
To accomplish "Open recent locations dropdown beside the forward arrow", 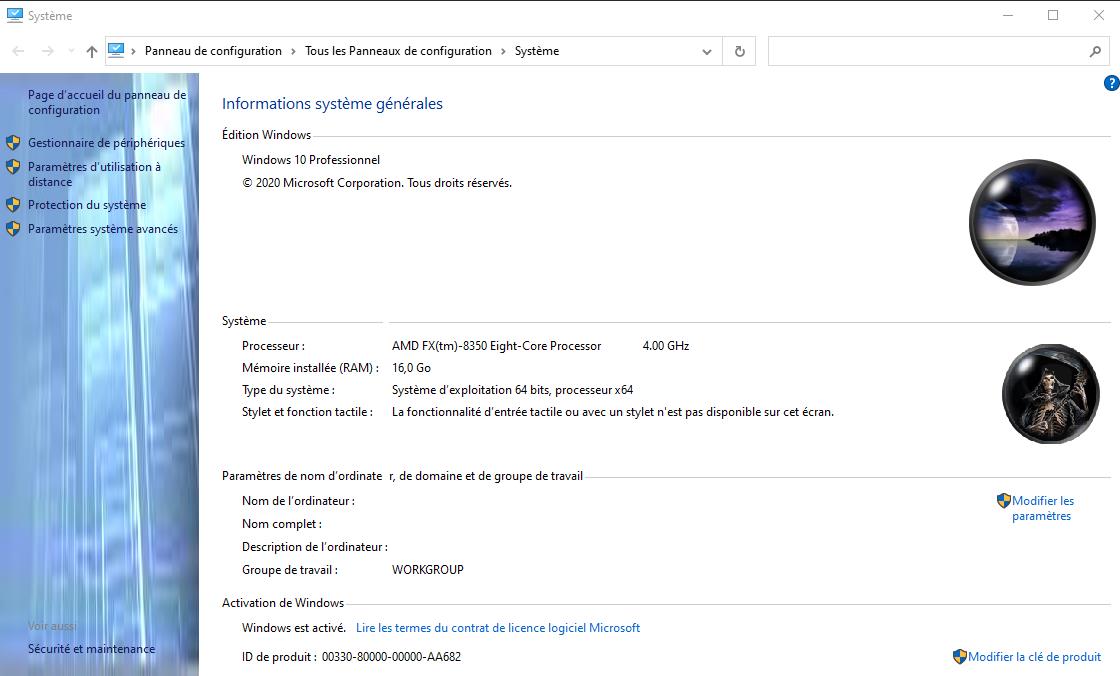I will [x=71, y=51].
